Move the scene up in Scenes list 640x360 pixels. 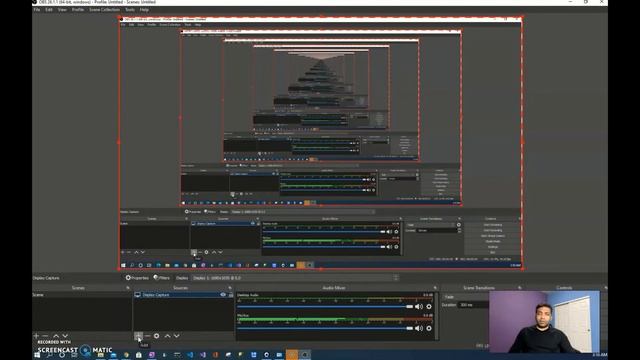56,336
